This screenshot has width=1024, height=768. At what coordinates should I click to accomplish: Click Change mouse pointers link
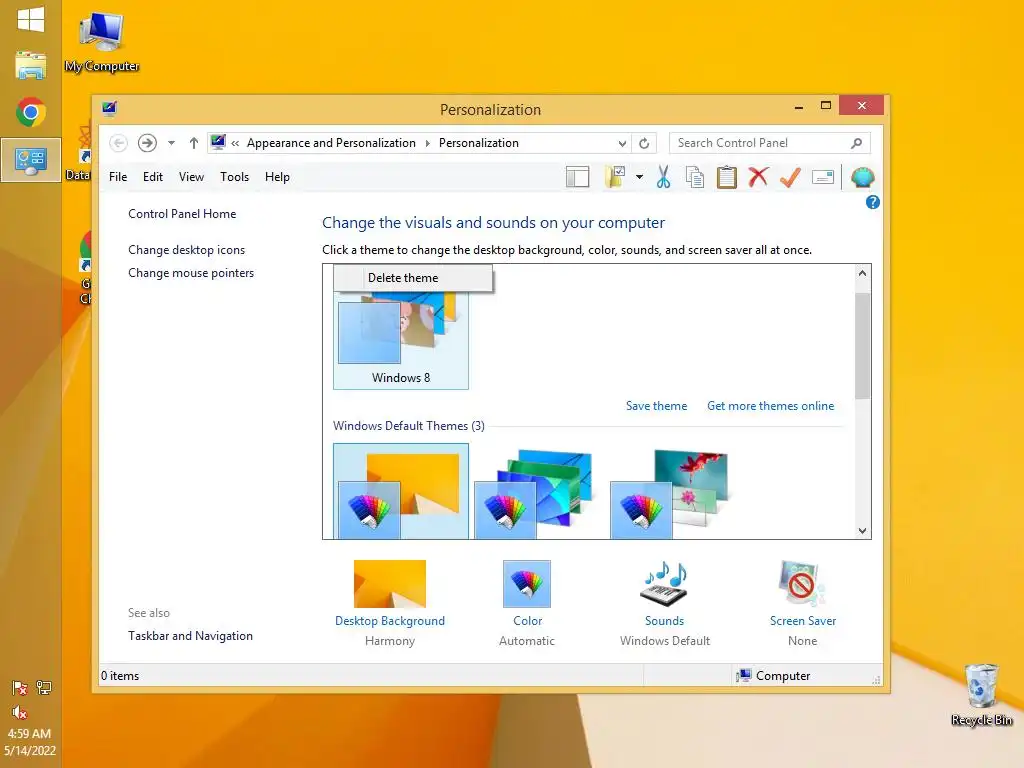pos(191,273)
